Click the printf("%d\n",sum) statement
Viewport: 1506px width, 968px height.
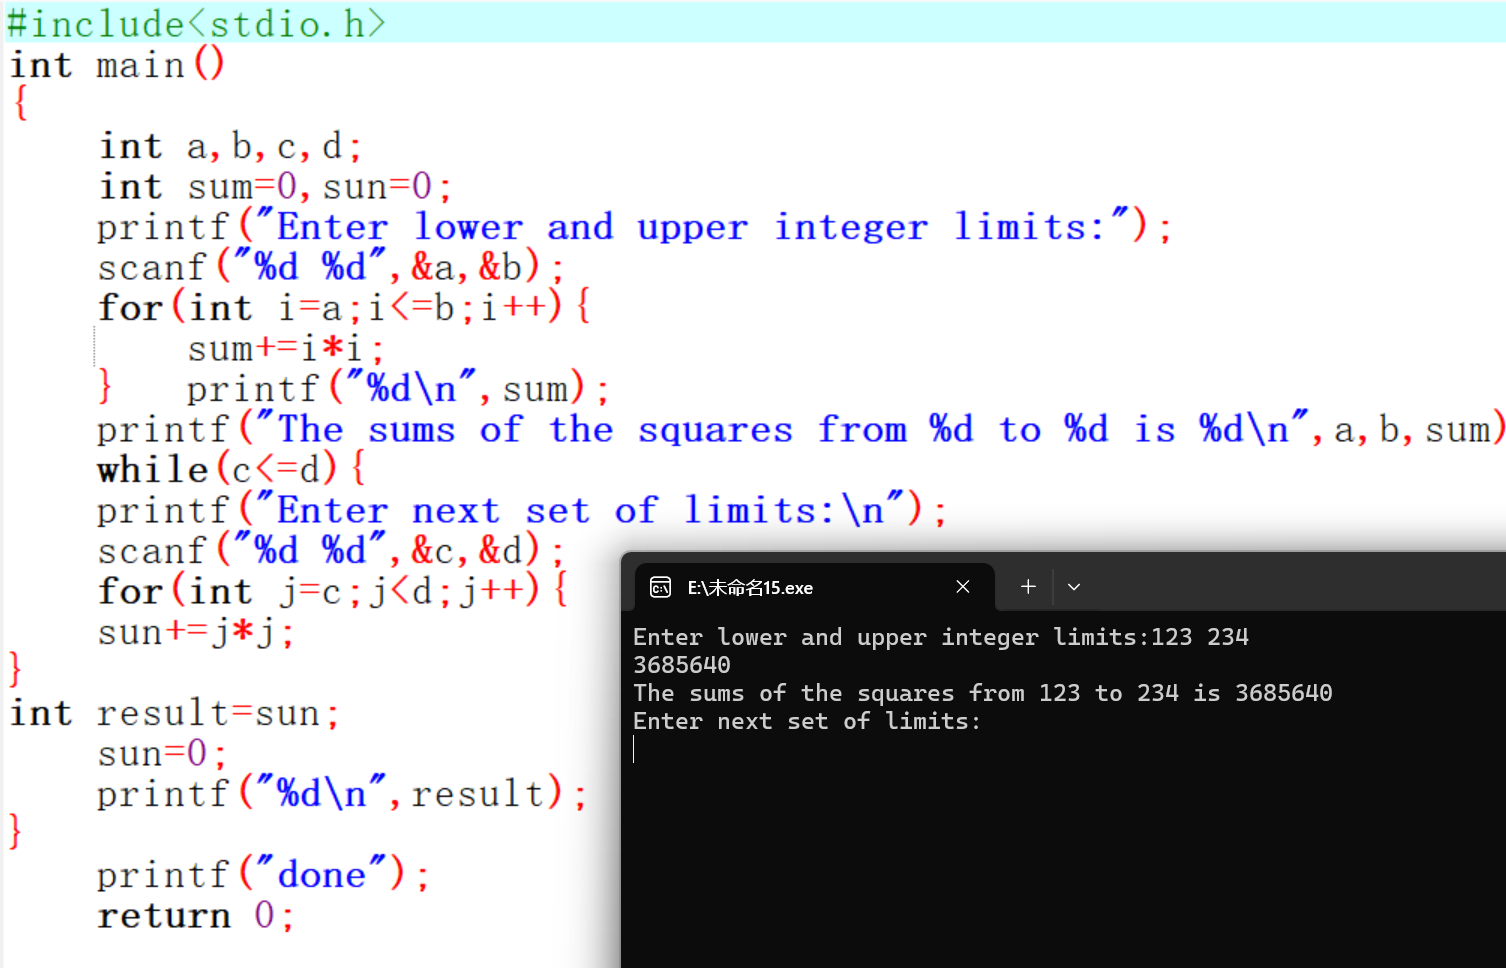tap(397, 389)
